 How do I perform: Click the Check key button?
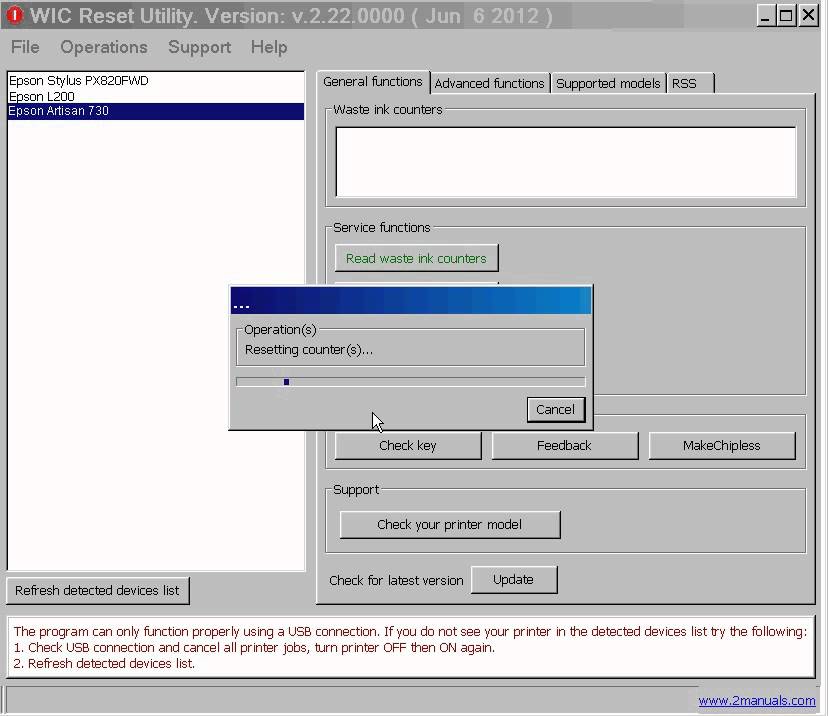[x=408, y=446]
